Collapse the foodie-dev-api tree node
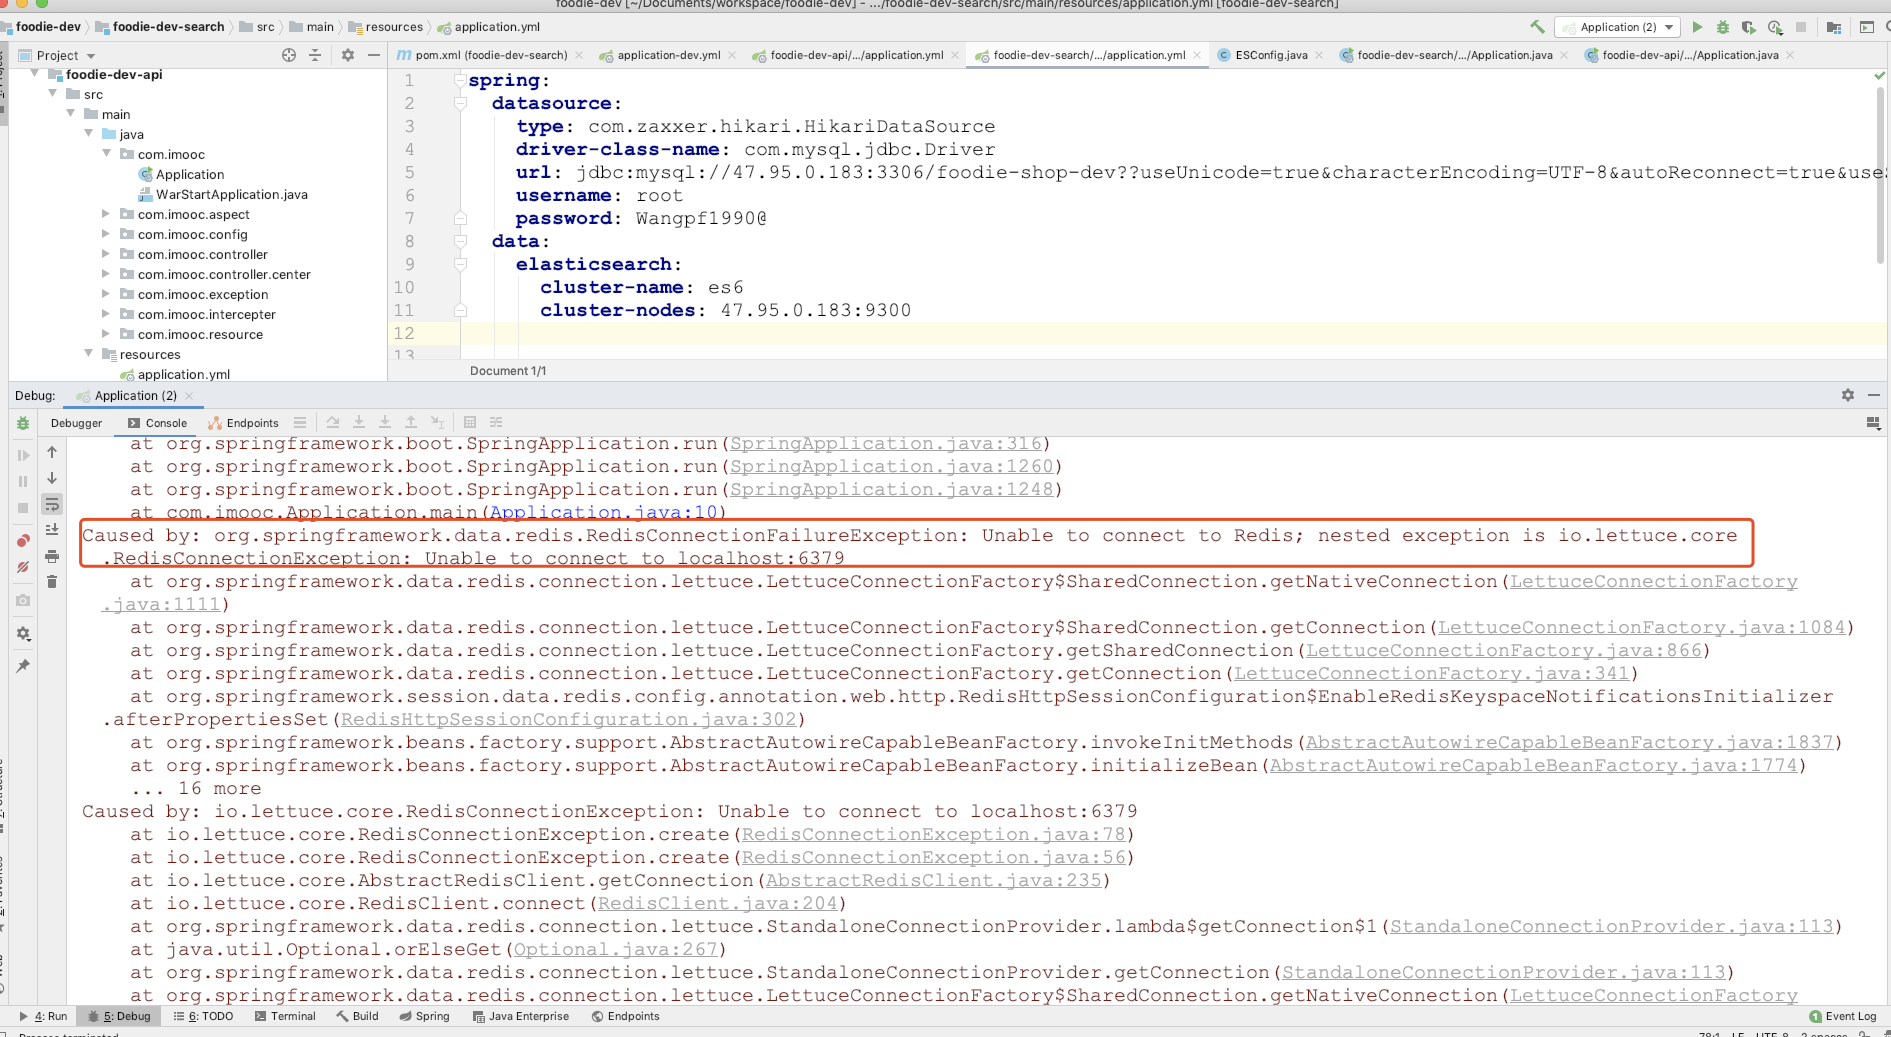This screenshot has height=1037, width=1891. (x=36, y=74)
